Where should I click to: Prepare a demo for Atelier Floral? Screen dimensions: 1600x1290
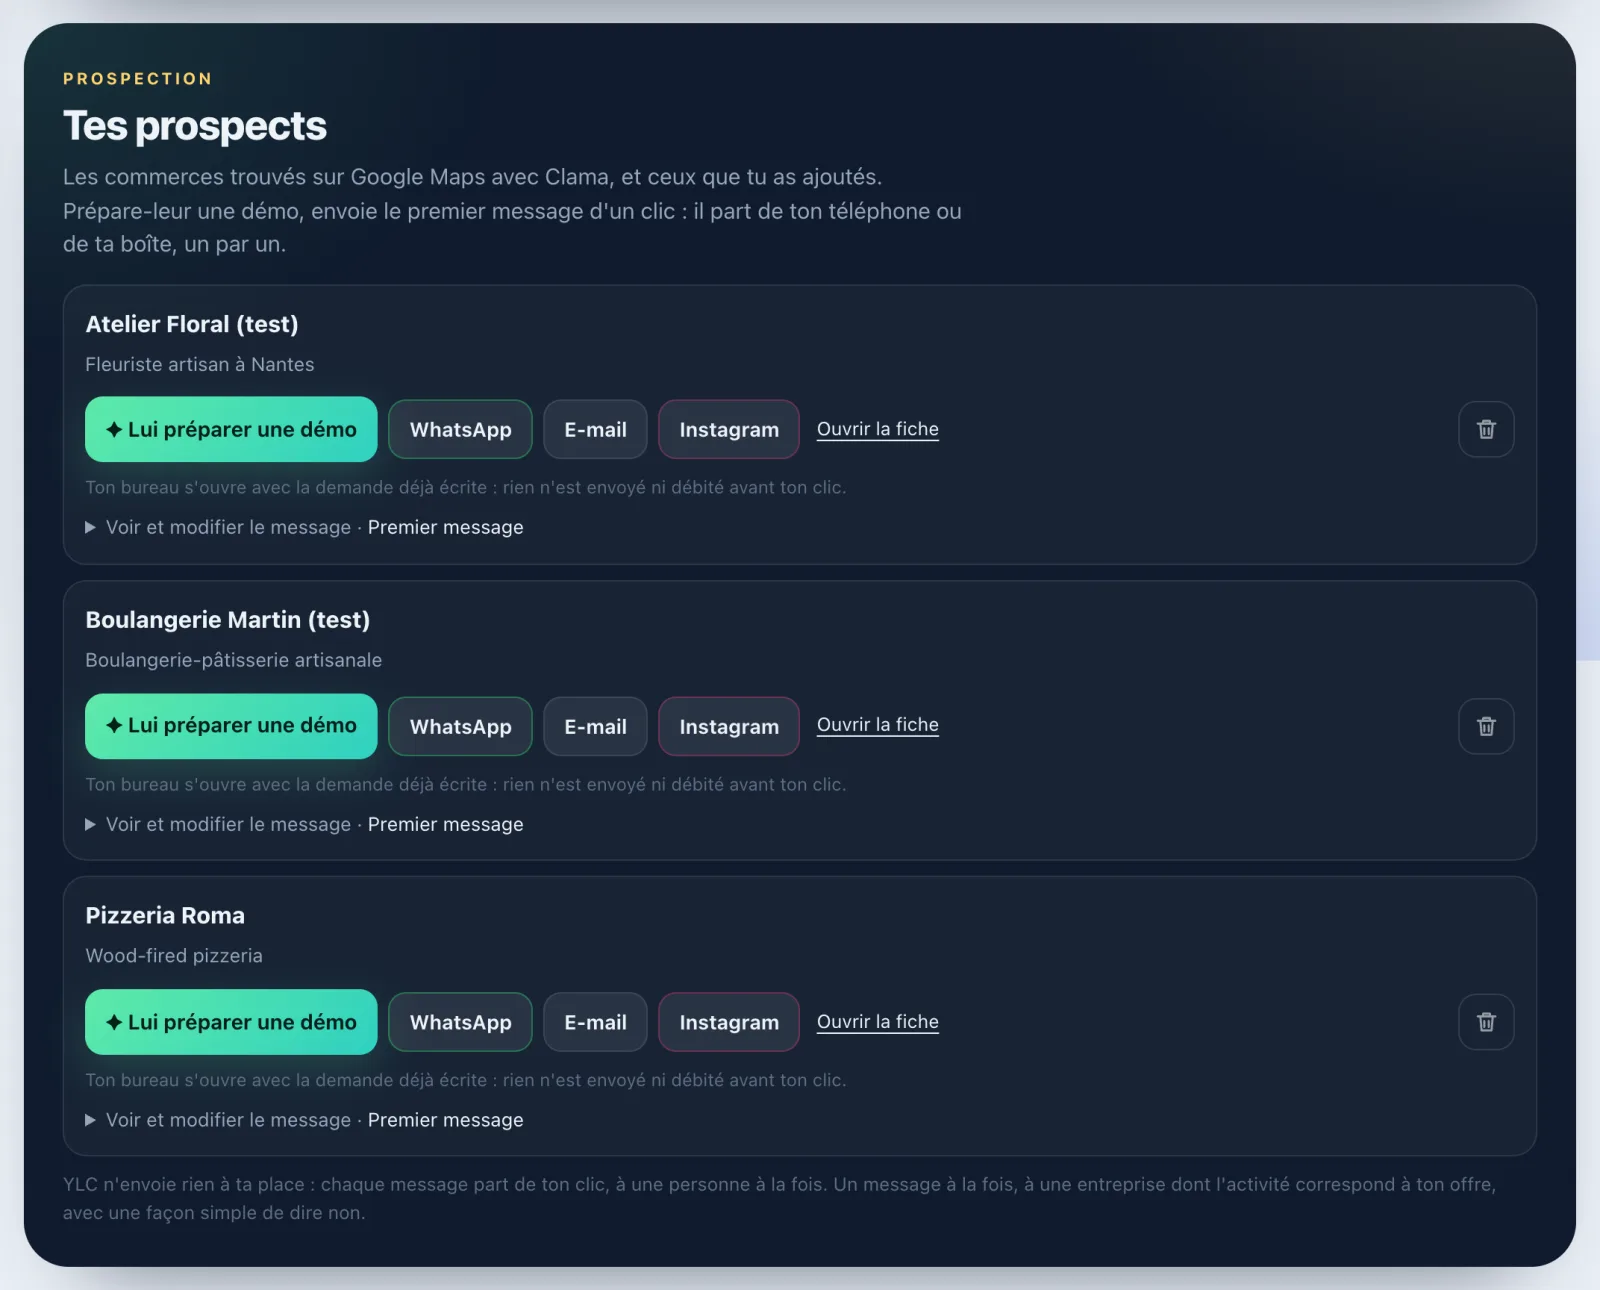click(x=231, y=429)
